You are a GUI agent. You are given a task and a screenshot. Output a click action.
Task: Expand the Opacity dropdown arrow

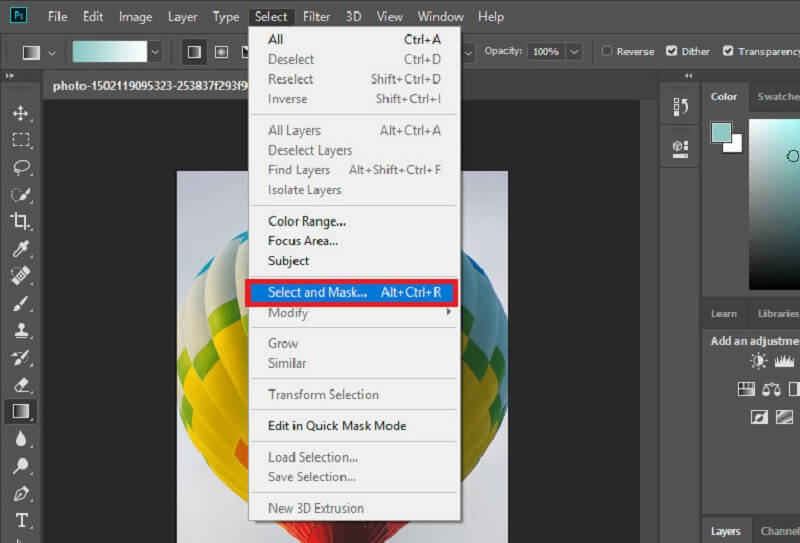click(574, 52)
